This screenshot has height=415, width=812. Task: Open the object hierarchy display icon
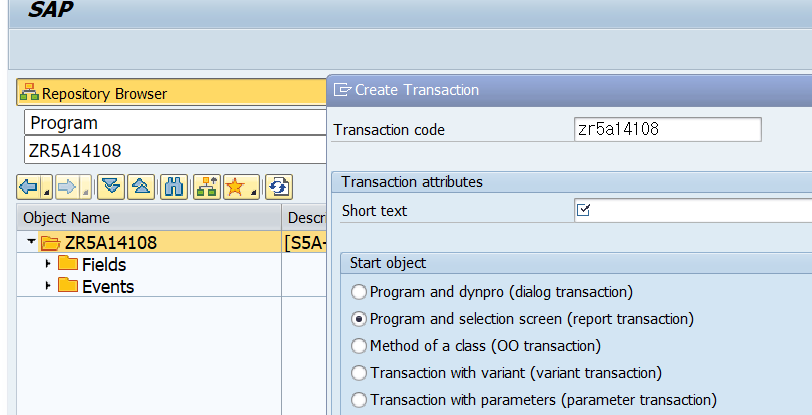click(x=207, y=187)
